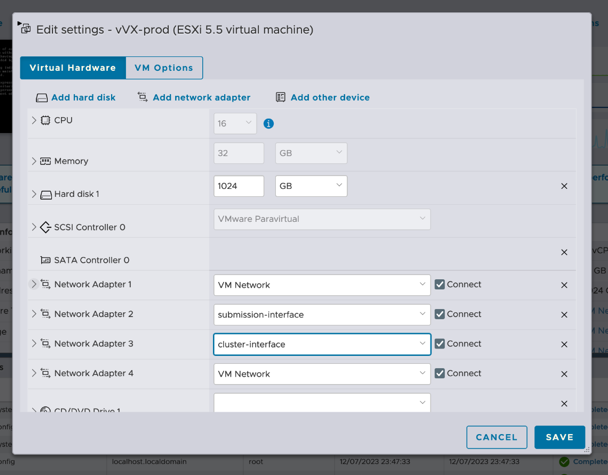Click the Hard disk 1 drive icon

point(46,194)
